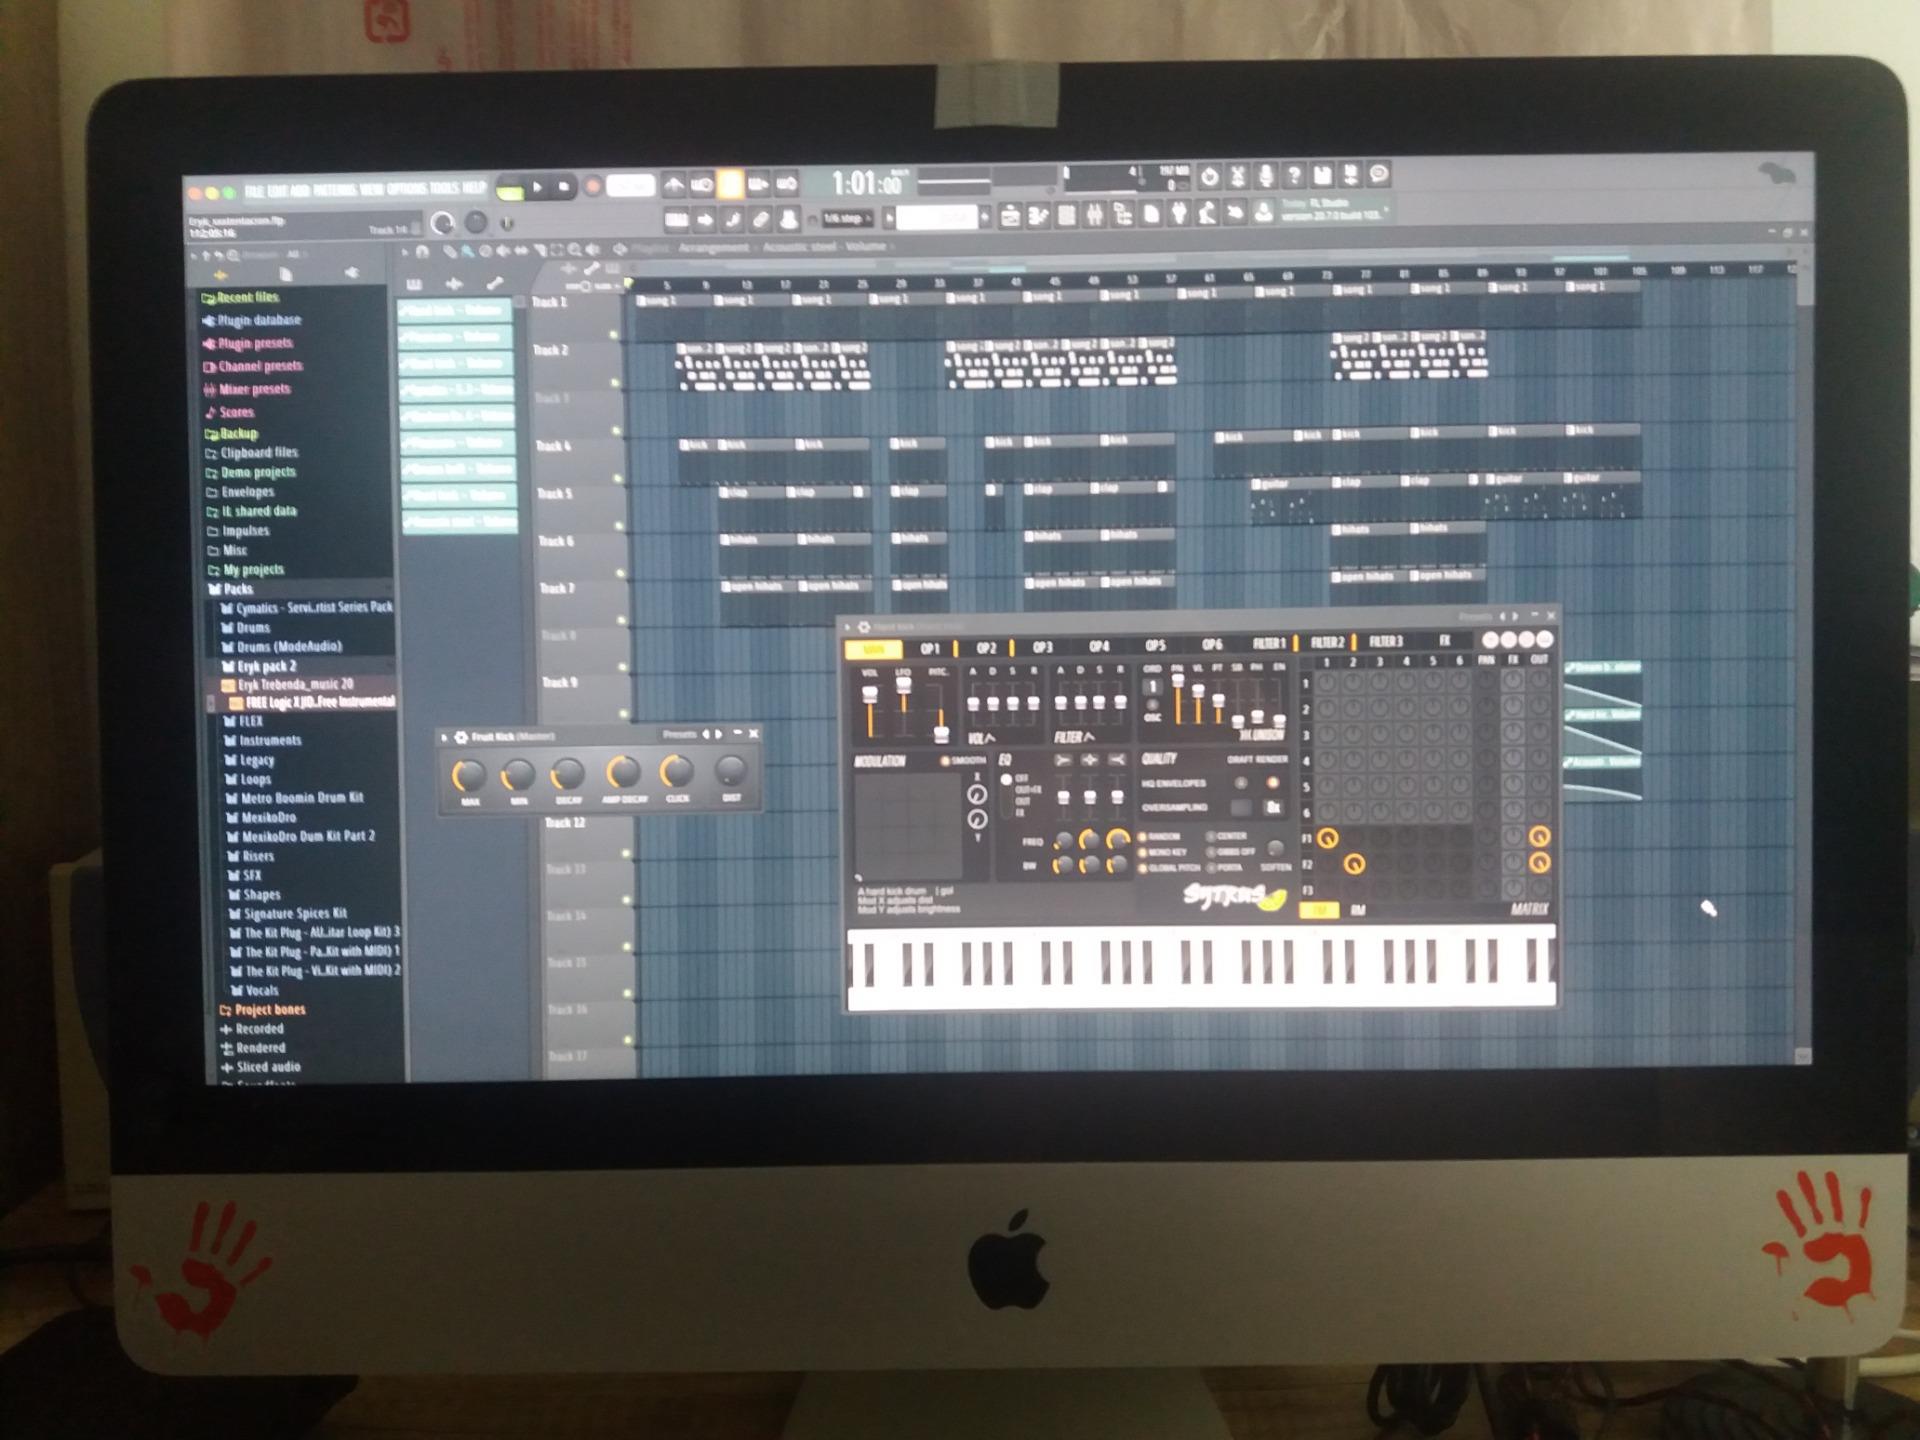1920x1440 pixels.
Task: Open the Mixer view icon
Action: tap(1094, 216)
